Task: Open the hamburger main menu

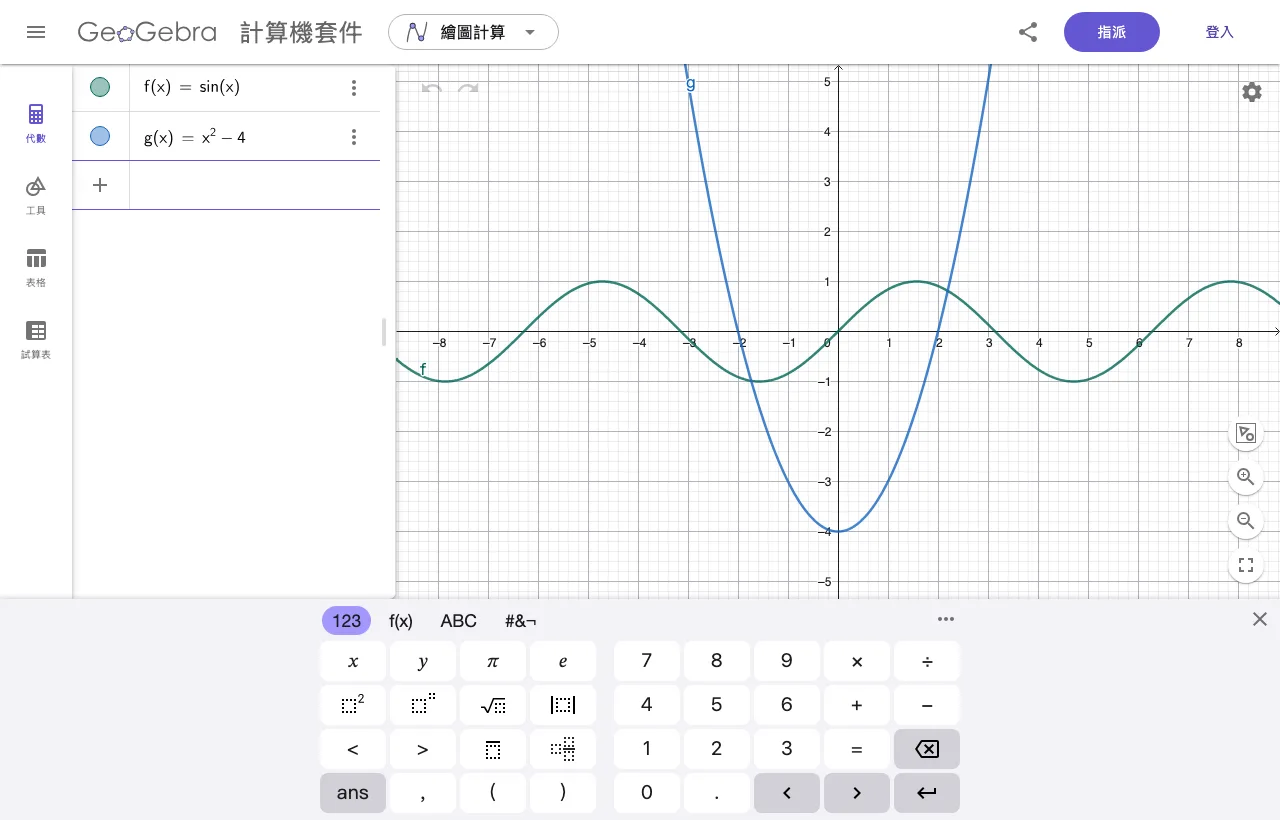Action: pos(36,32)
